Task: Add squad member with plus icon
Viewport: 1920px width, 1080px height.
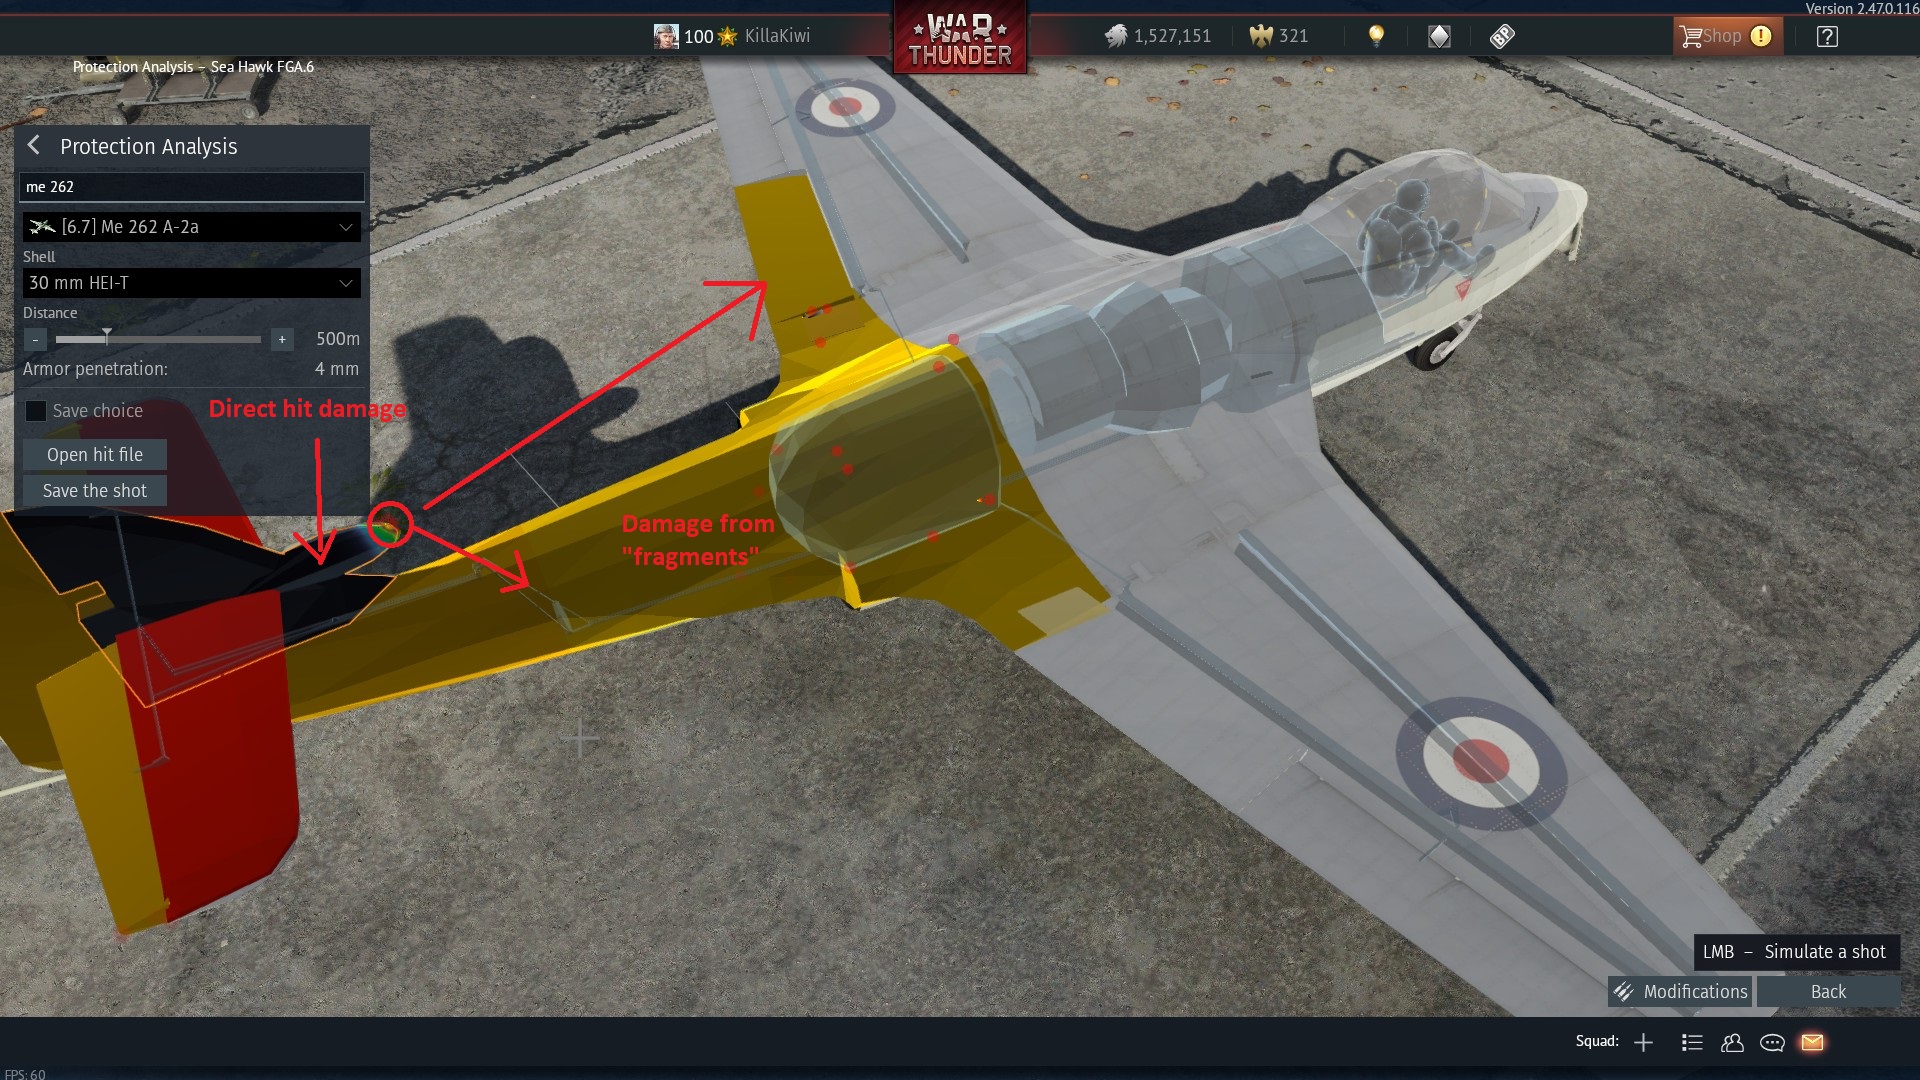Action: tap(1643, 1043)
